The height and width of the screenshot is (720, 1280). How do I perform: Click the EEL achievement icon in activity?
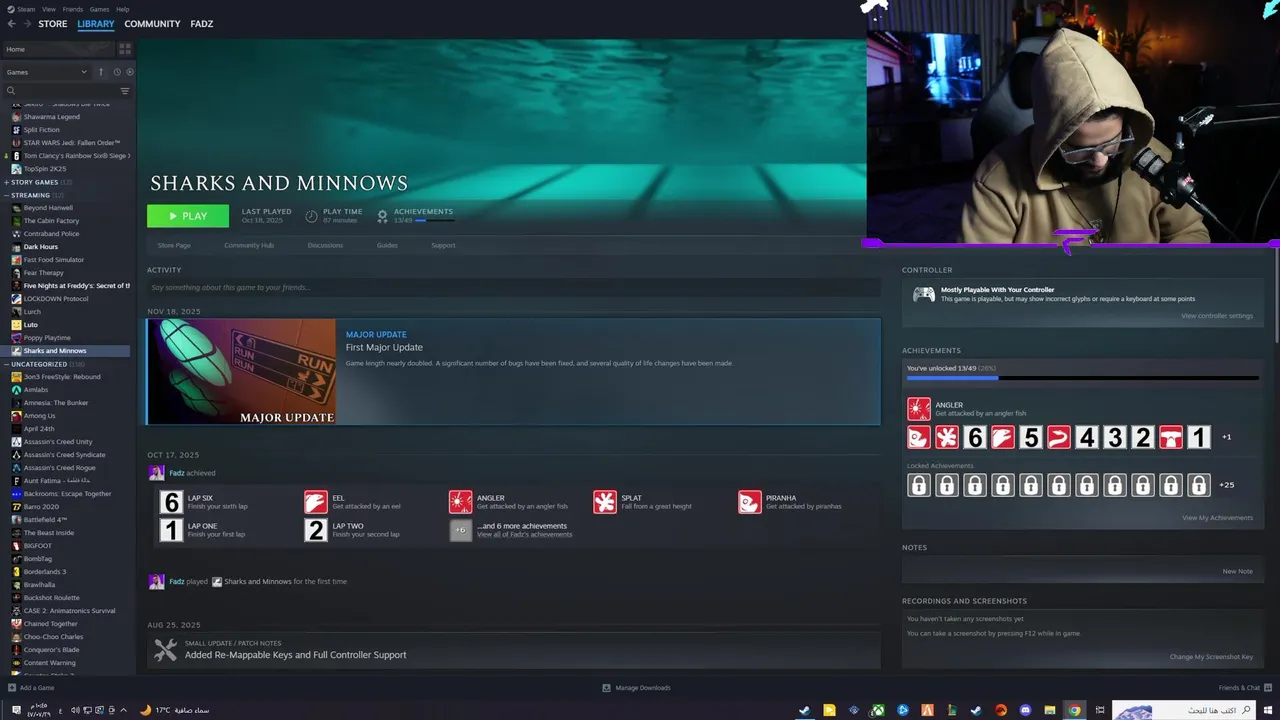coord(316,502)
